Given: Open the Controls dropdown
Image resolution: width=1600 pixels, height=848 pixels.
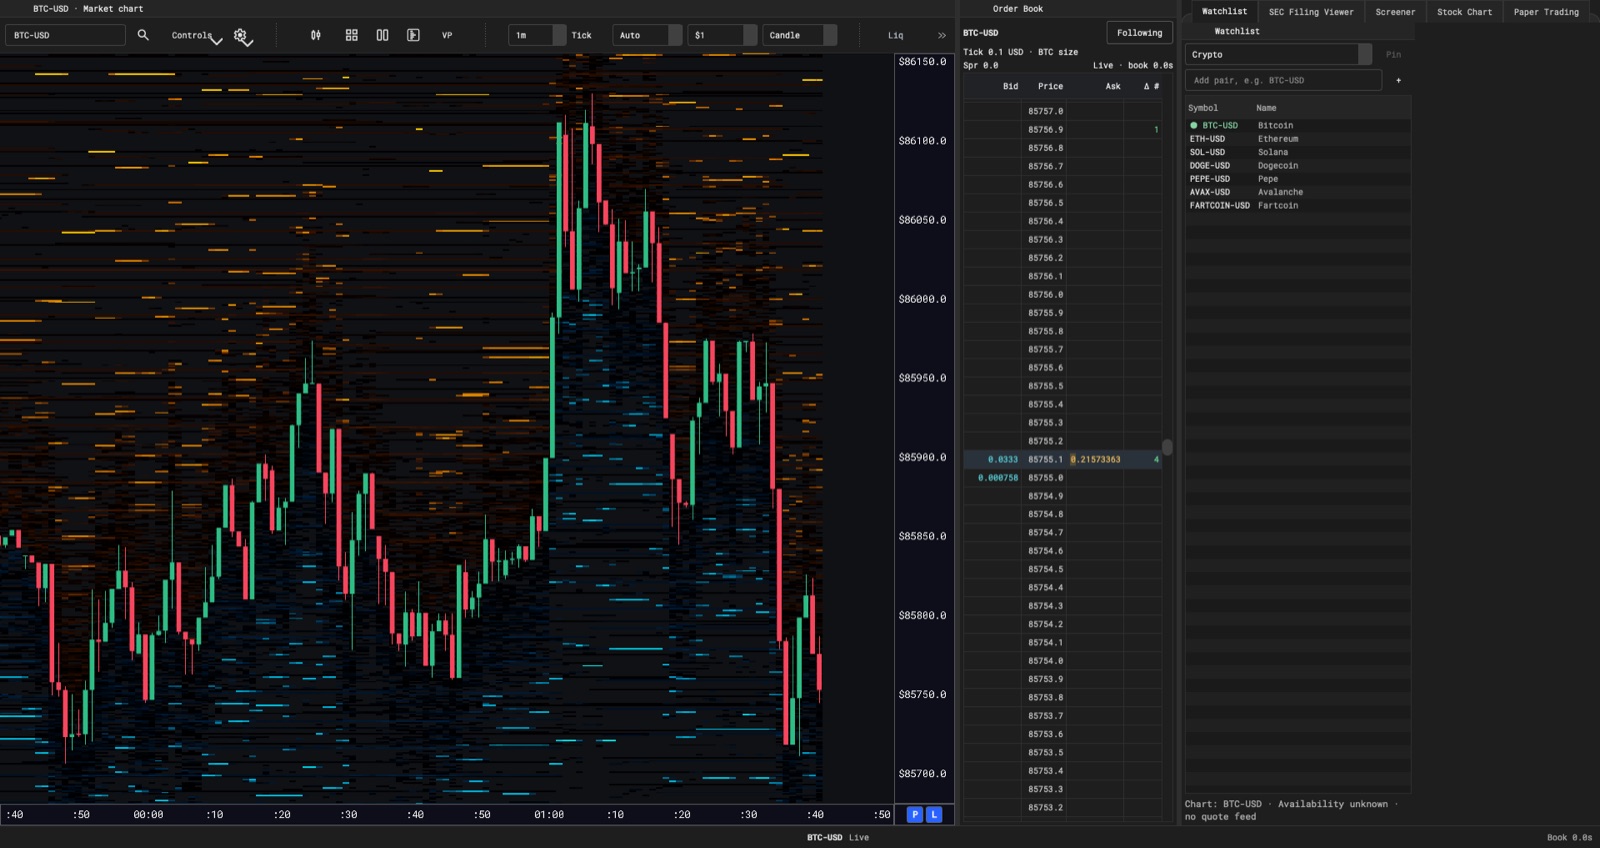Looking at the screenshot, I should click(x=196, y=35).
